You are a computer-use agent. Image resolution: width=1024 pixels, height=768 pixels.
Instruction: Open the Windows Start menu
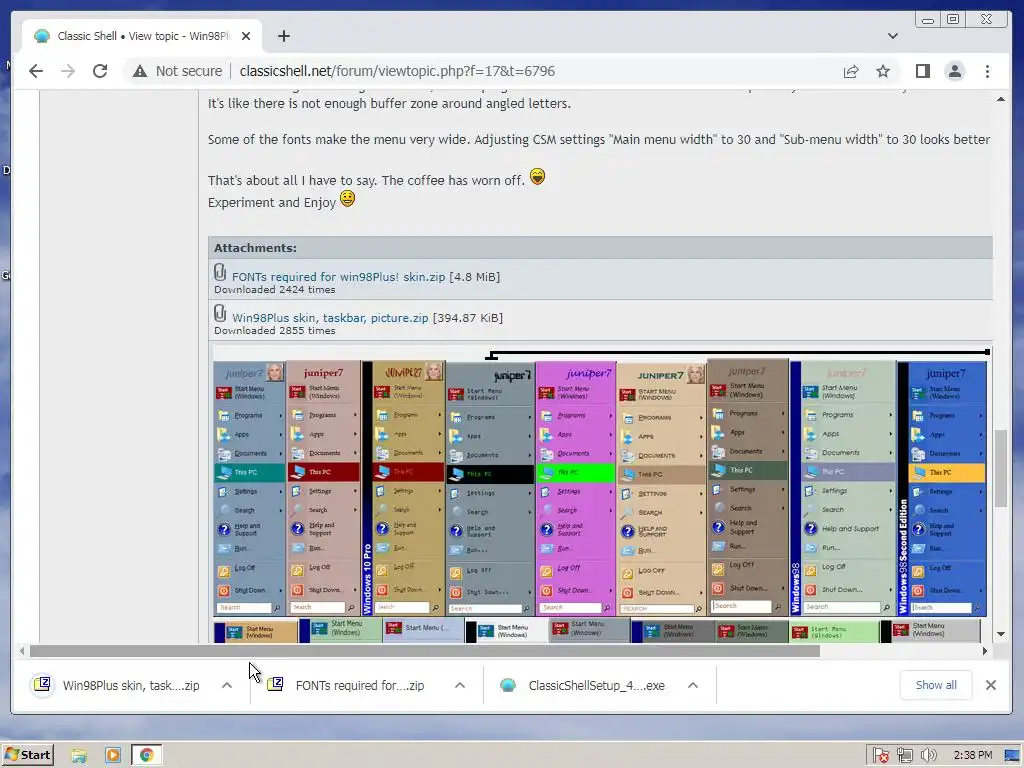point(27,755)
